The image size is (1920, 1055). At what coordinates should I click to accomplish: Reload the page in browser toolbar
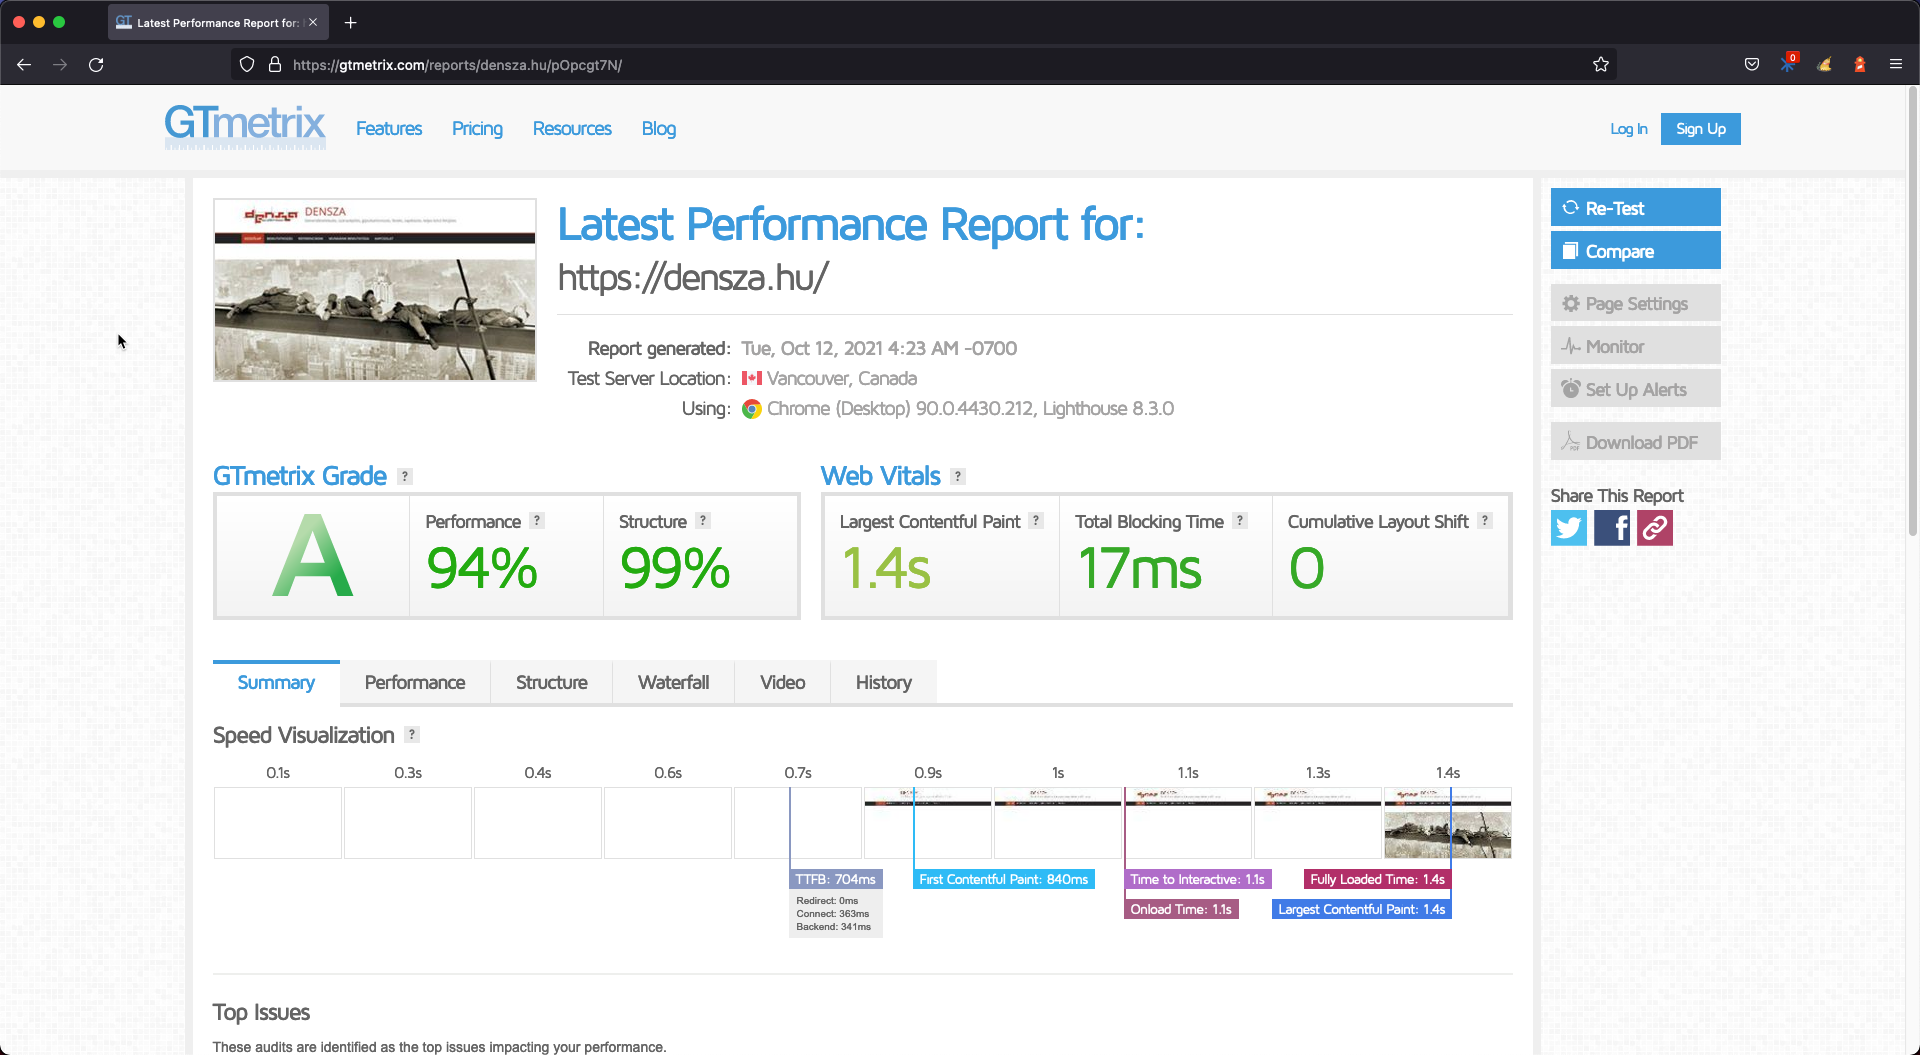96,65
